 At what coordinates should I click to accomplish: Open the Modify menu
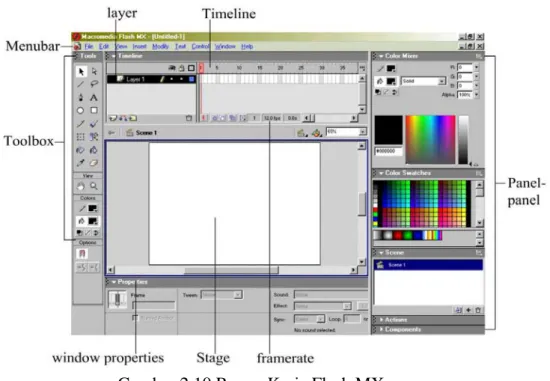pos(160,46)
